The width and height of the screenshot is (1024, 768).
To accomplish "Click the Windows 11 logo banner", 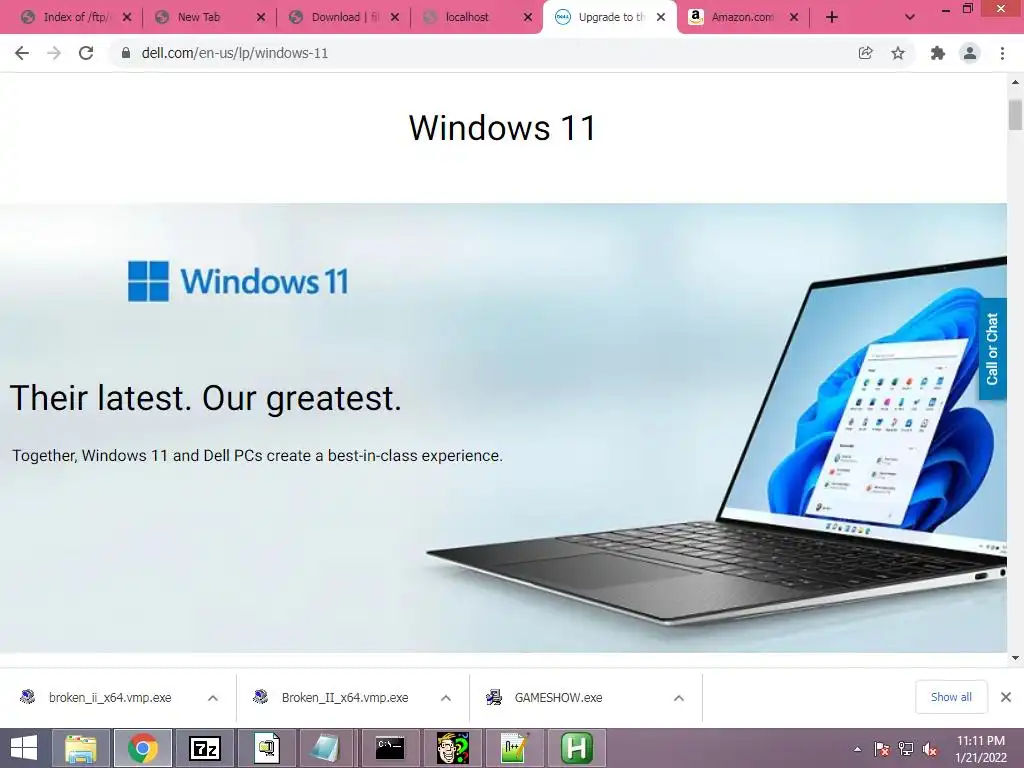I will 238,281.
